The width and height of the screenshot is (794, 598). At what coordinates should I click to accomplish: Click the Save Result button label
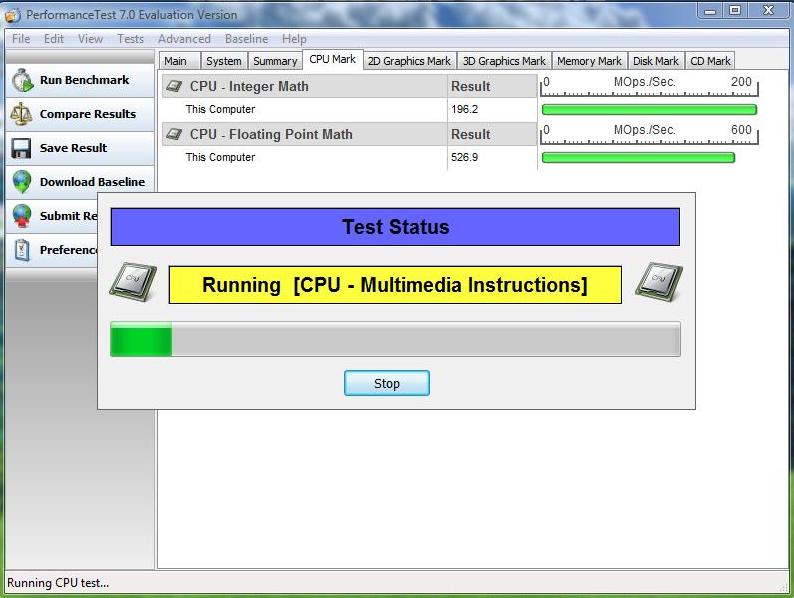click(x=73, y=148)
